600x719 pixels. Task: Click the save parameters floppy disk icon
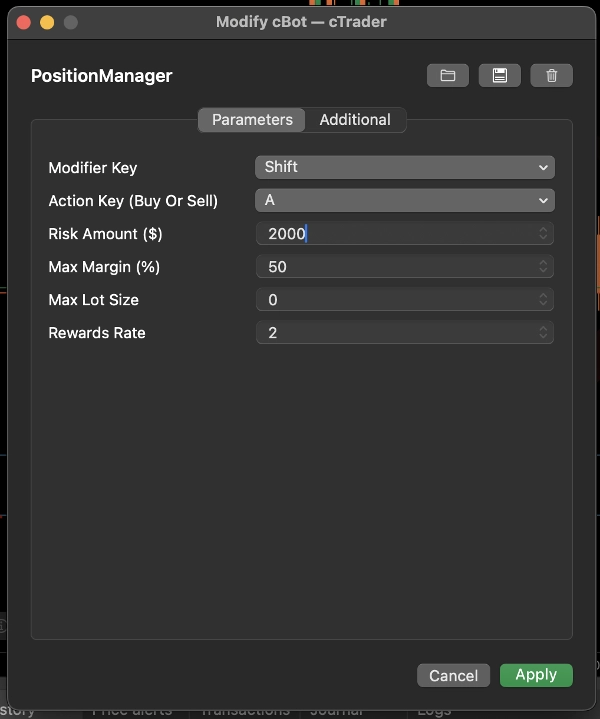pyautogui.click(x=500, y=76)
